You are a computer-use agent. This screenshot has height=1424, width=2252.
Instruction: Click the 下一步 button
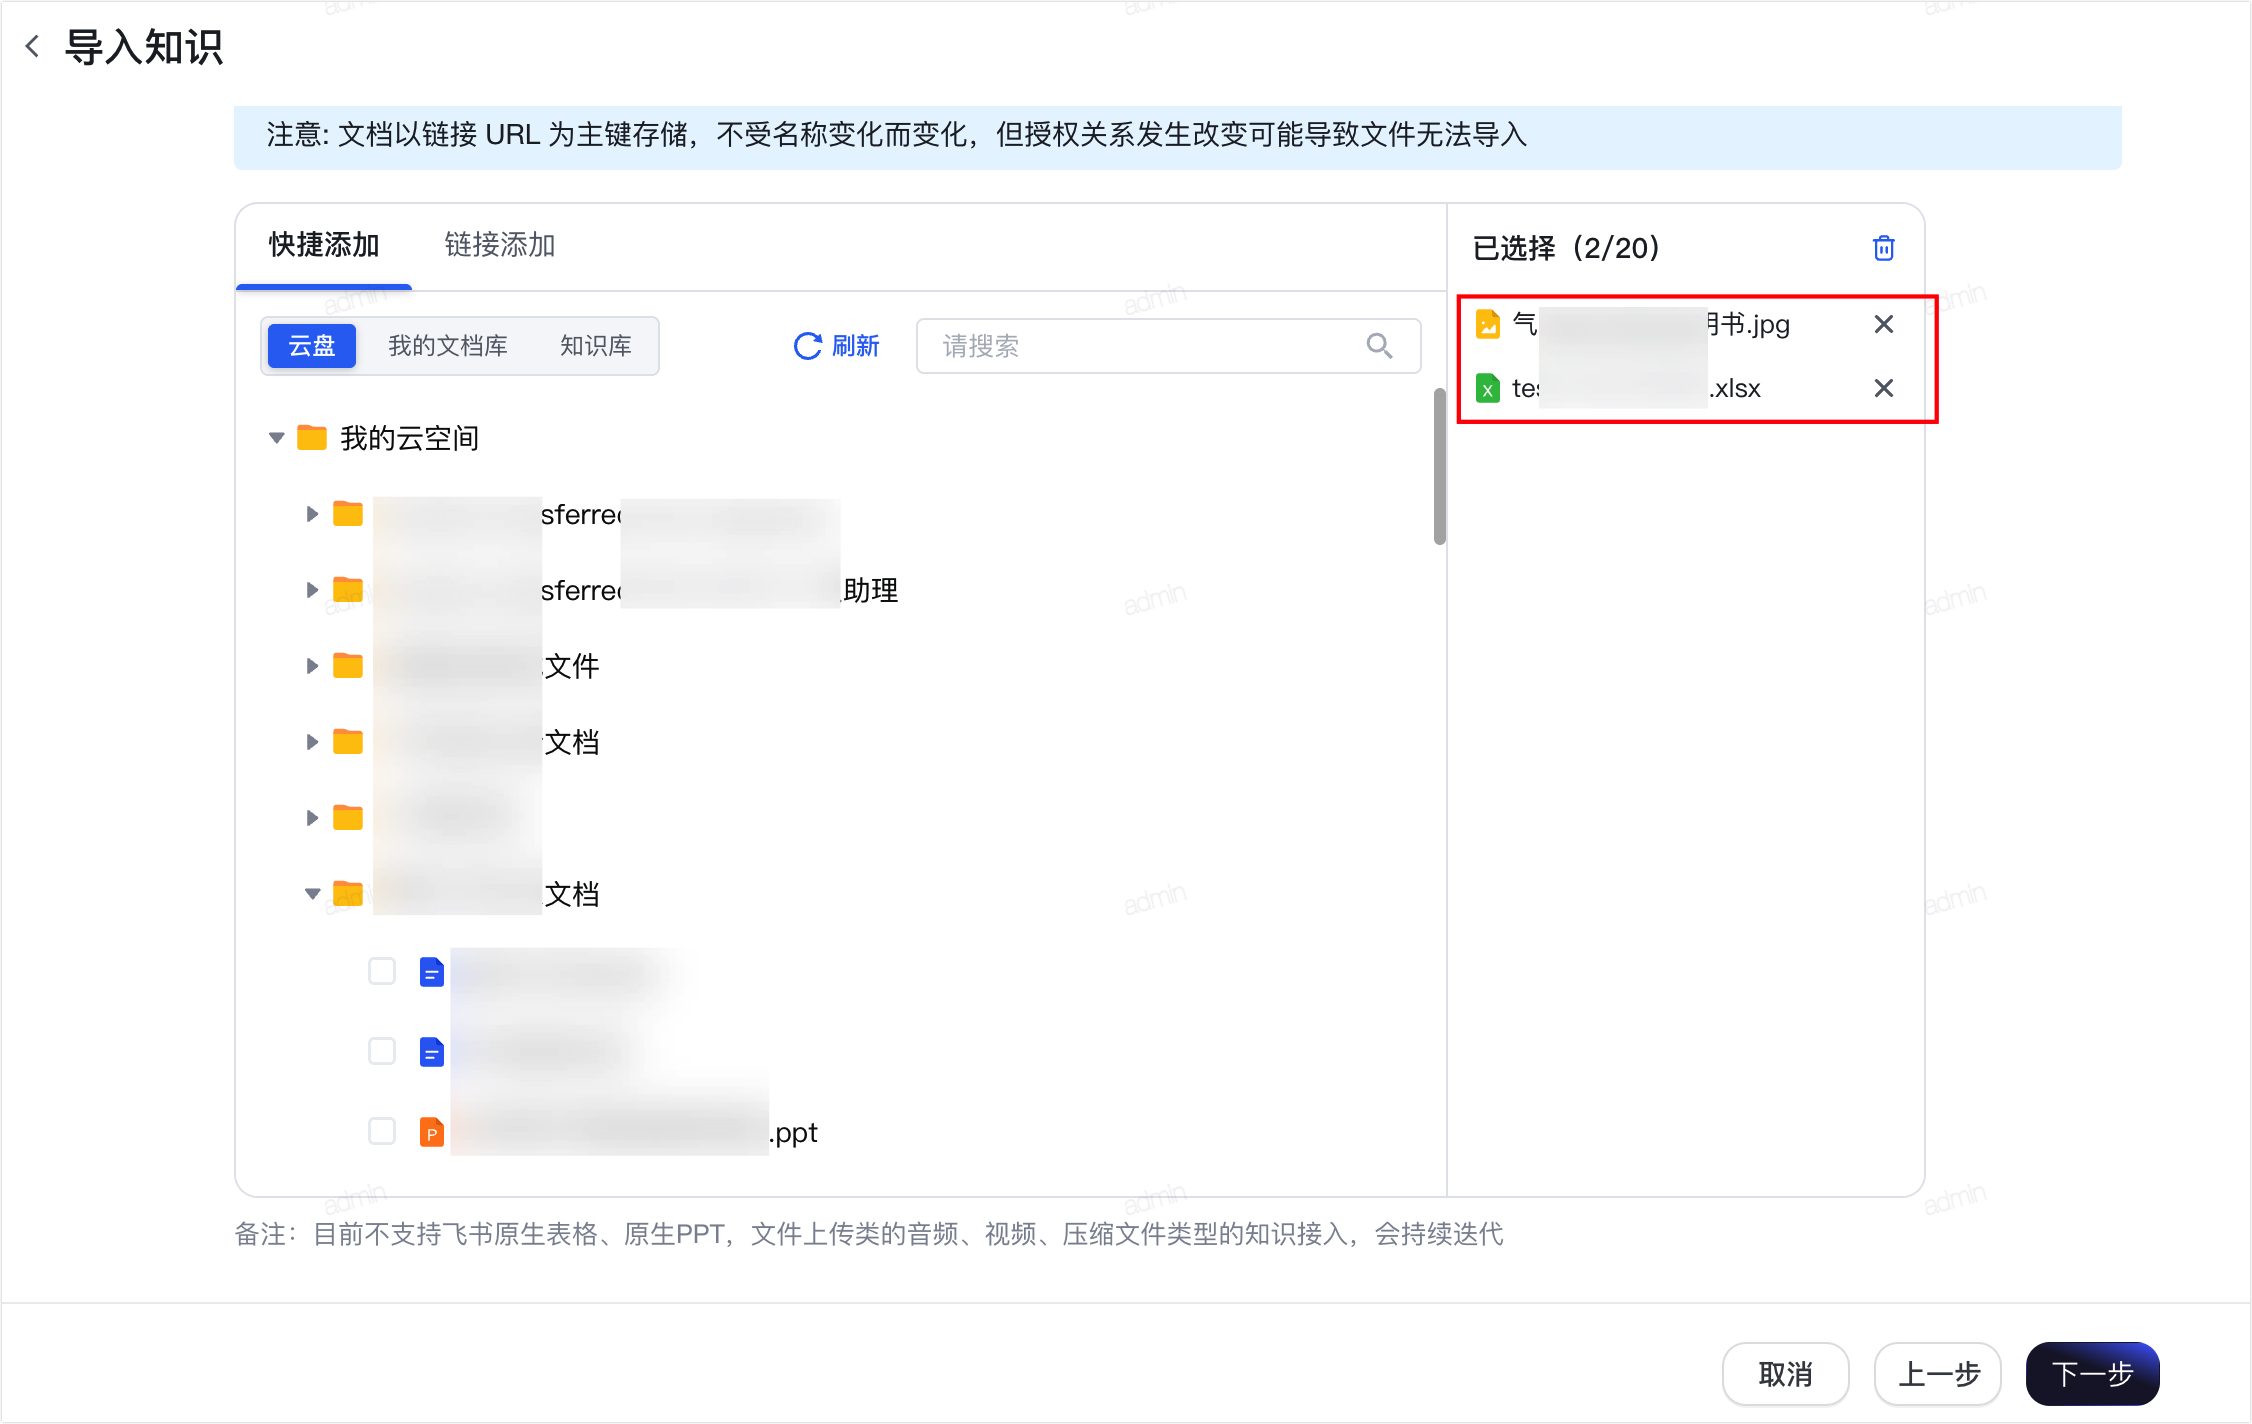point(2092,1374)
